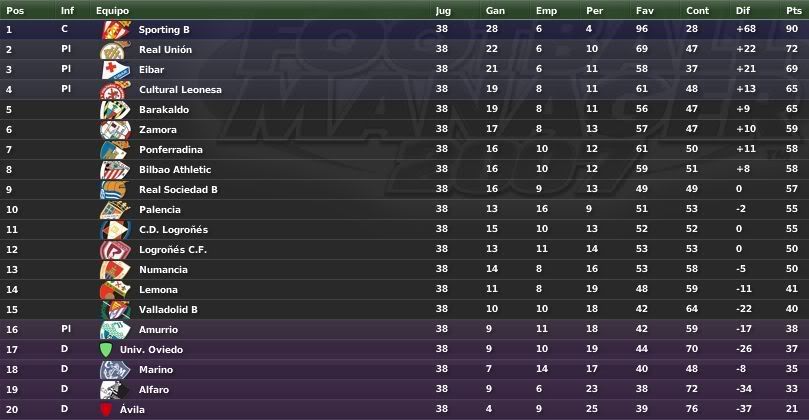
Task: Click the Sporting B club crest
Action: pos(116,29)
